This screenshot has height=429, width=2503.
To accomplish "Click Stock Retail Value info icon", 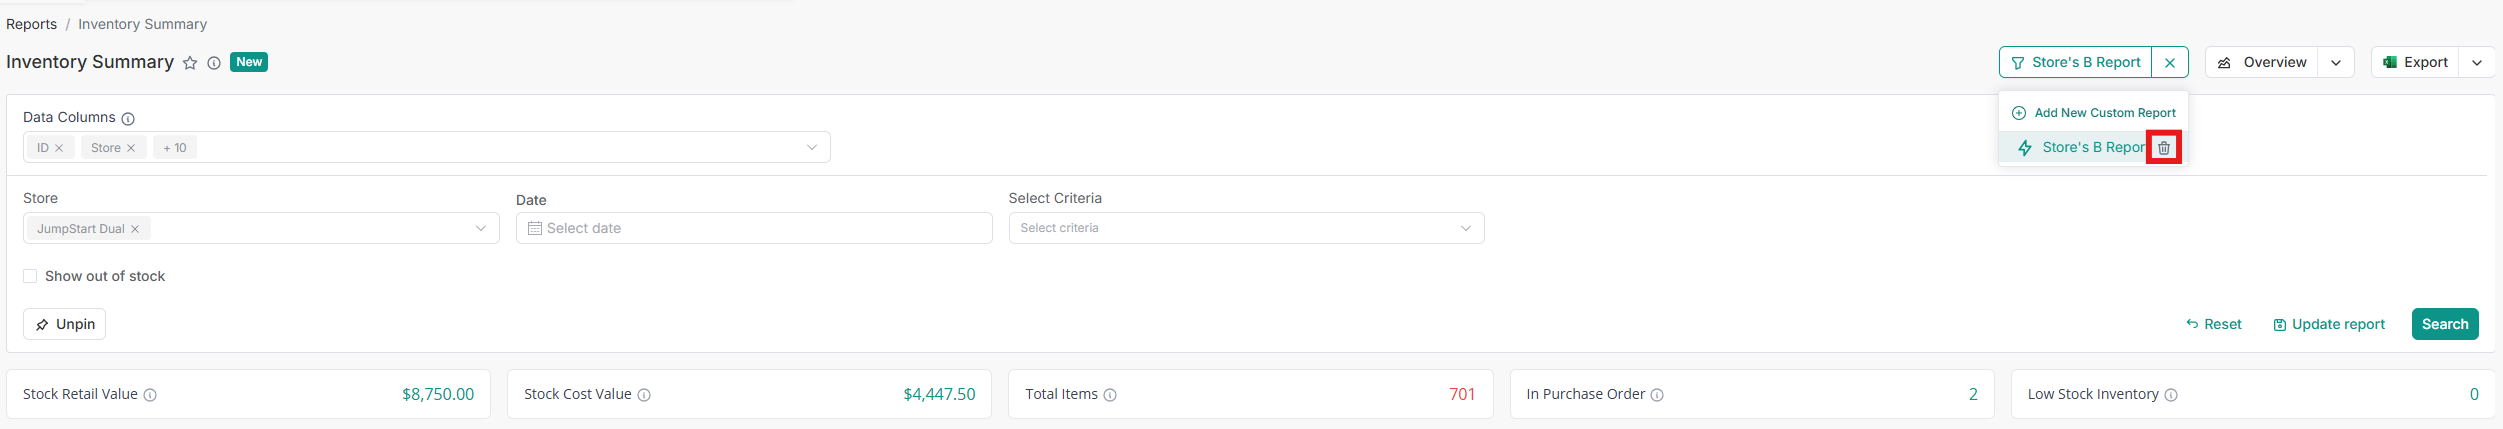I will [150, 395].
